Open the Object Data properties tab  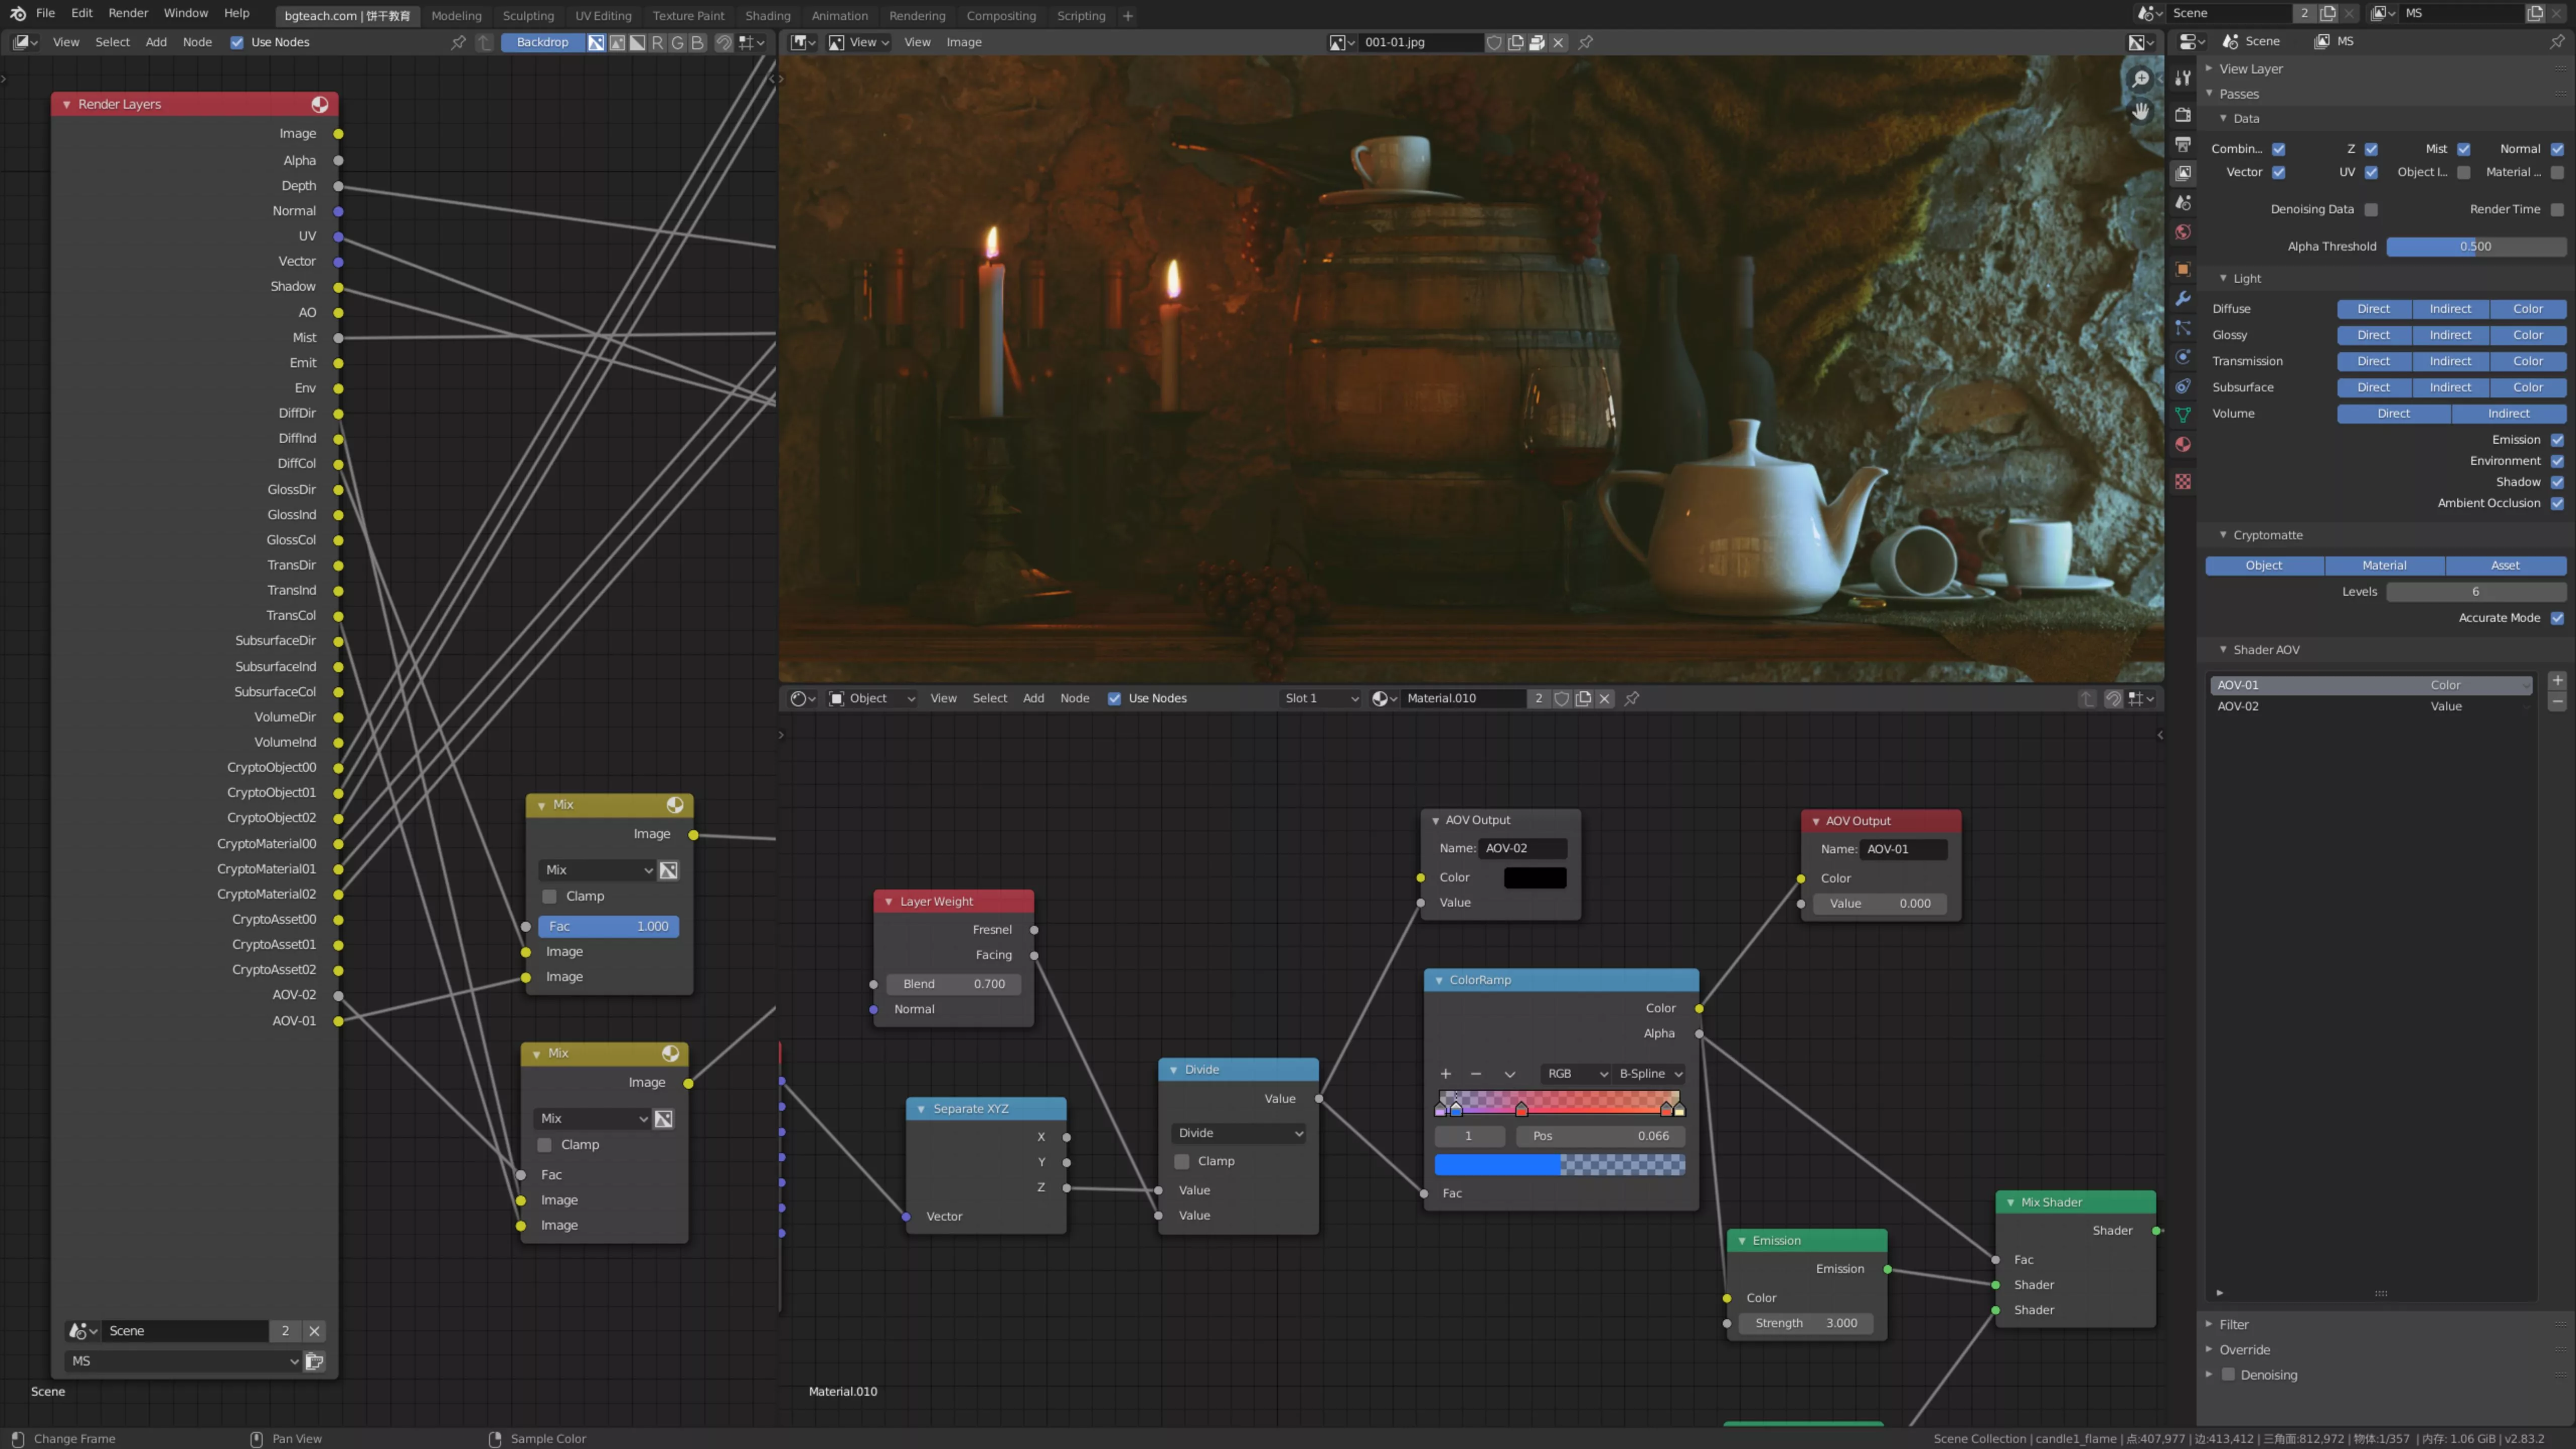pyautogui.click(x=2183, y=415)
